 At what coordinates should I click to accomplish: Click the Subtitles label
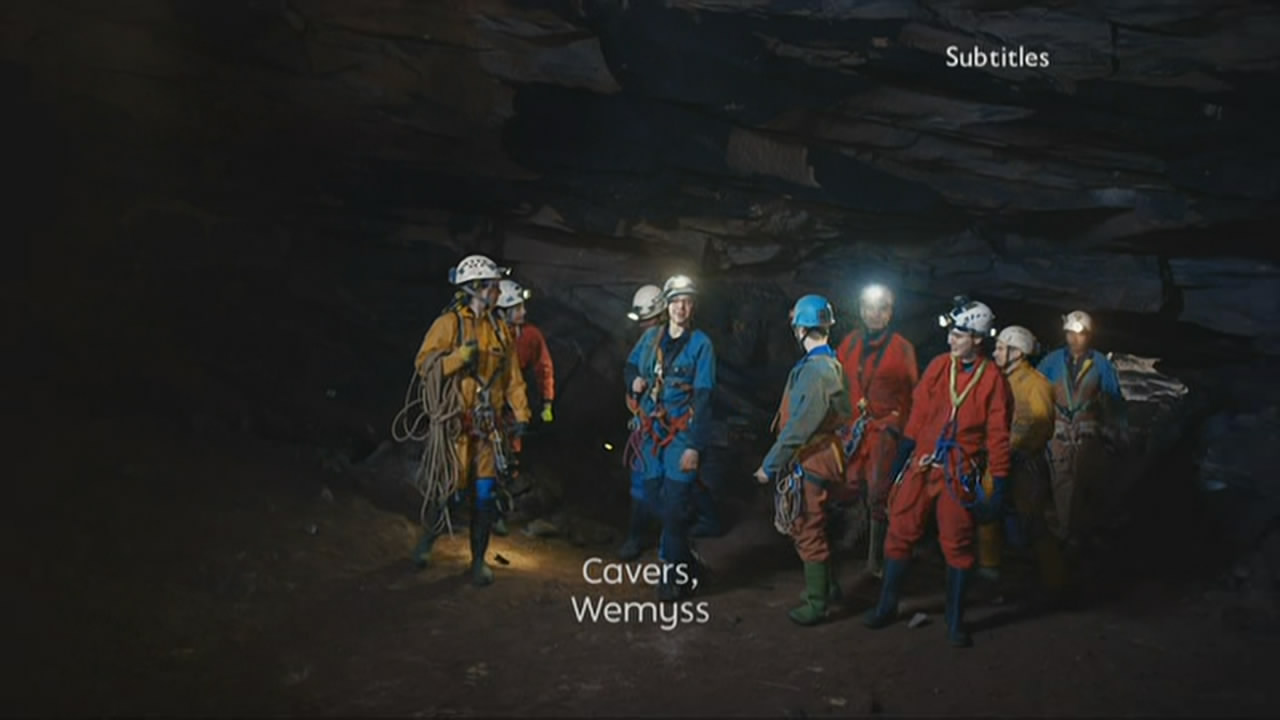pos(997,57)
